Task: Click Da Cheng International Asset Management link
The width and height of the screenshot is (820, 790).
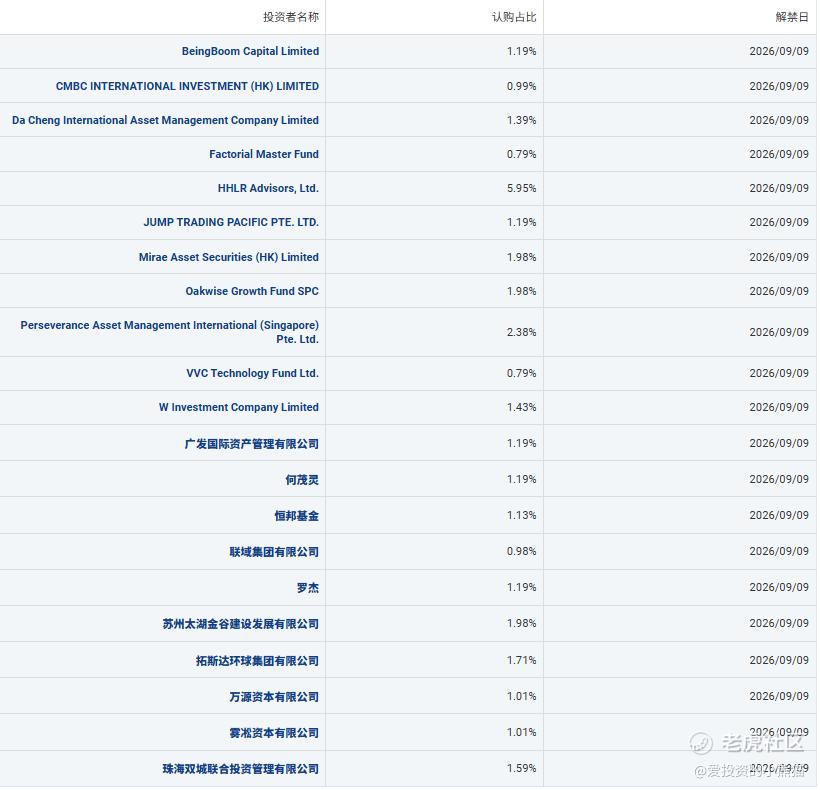Action: coord(165,120)
